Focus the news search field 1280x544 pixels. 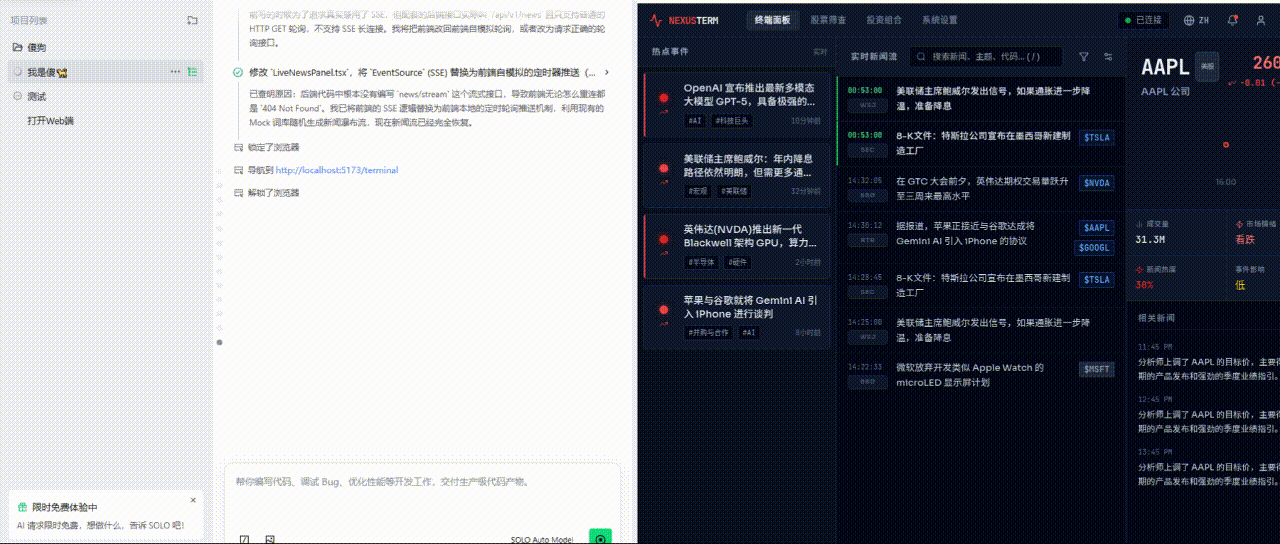pyautogui.click(x=985, y=57)
